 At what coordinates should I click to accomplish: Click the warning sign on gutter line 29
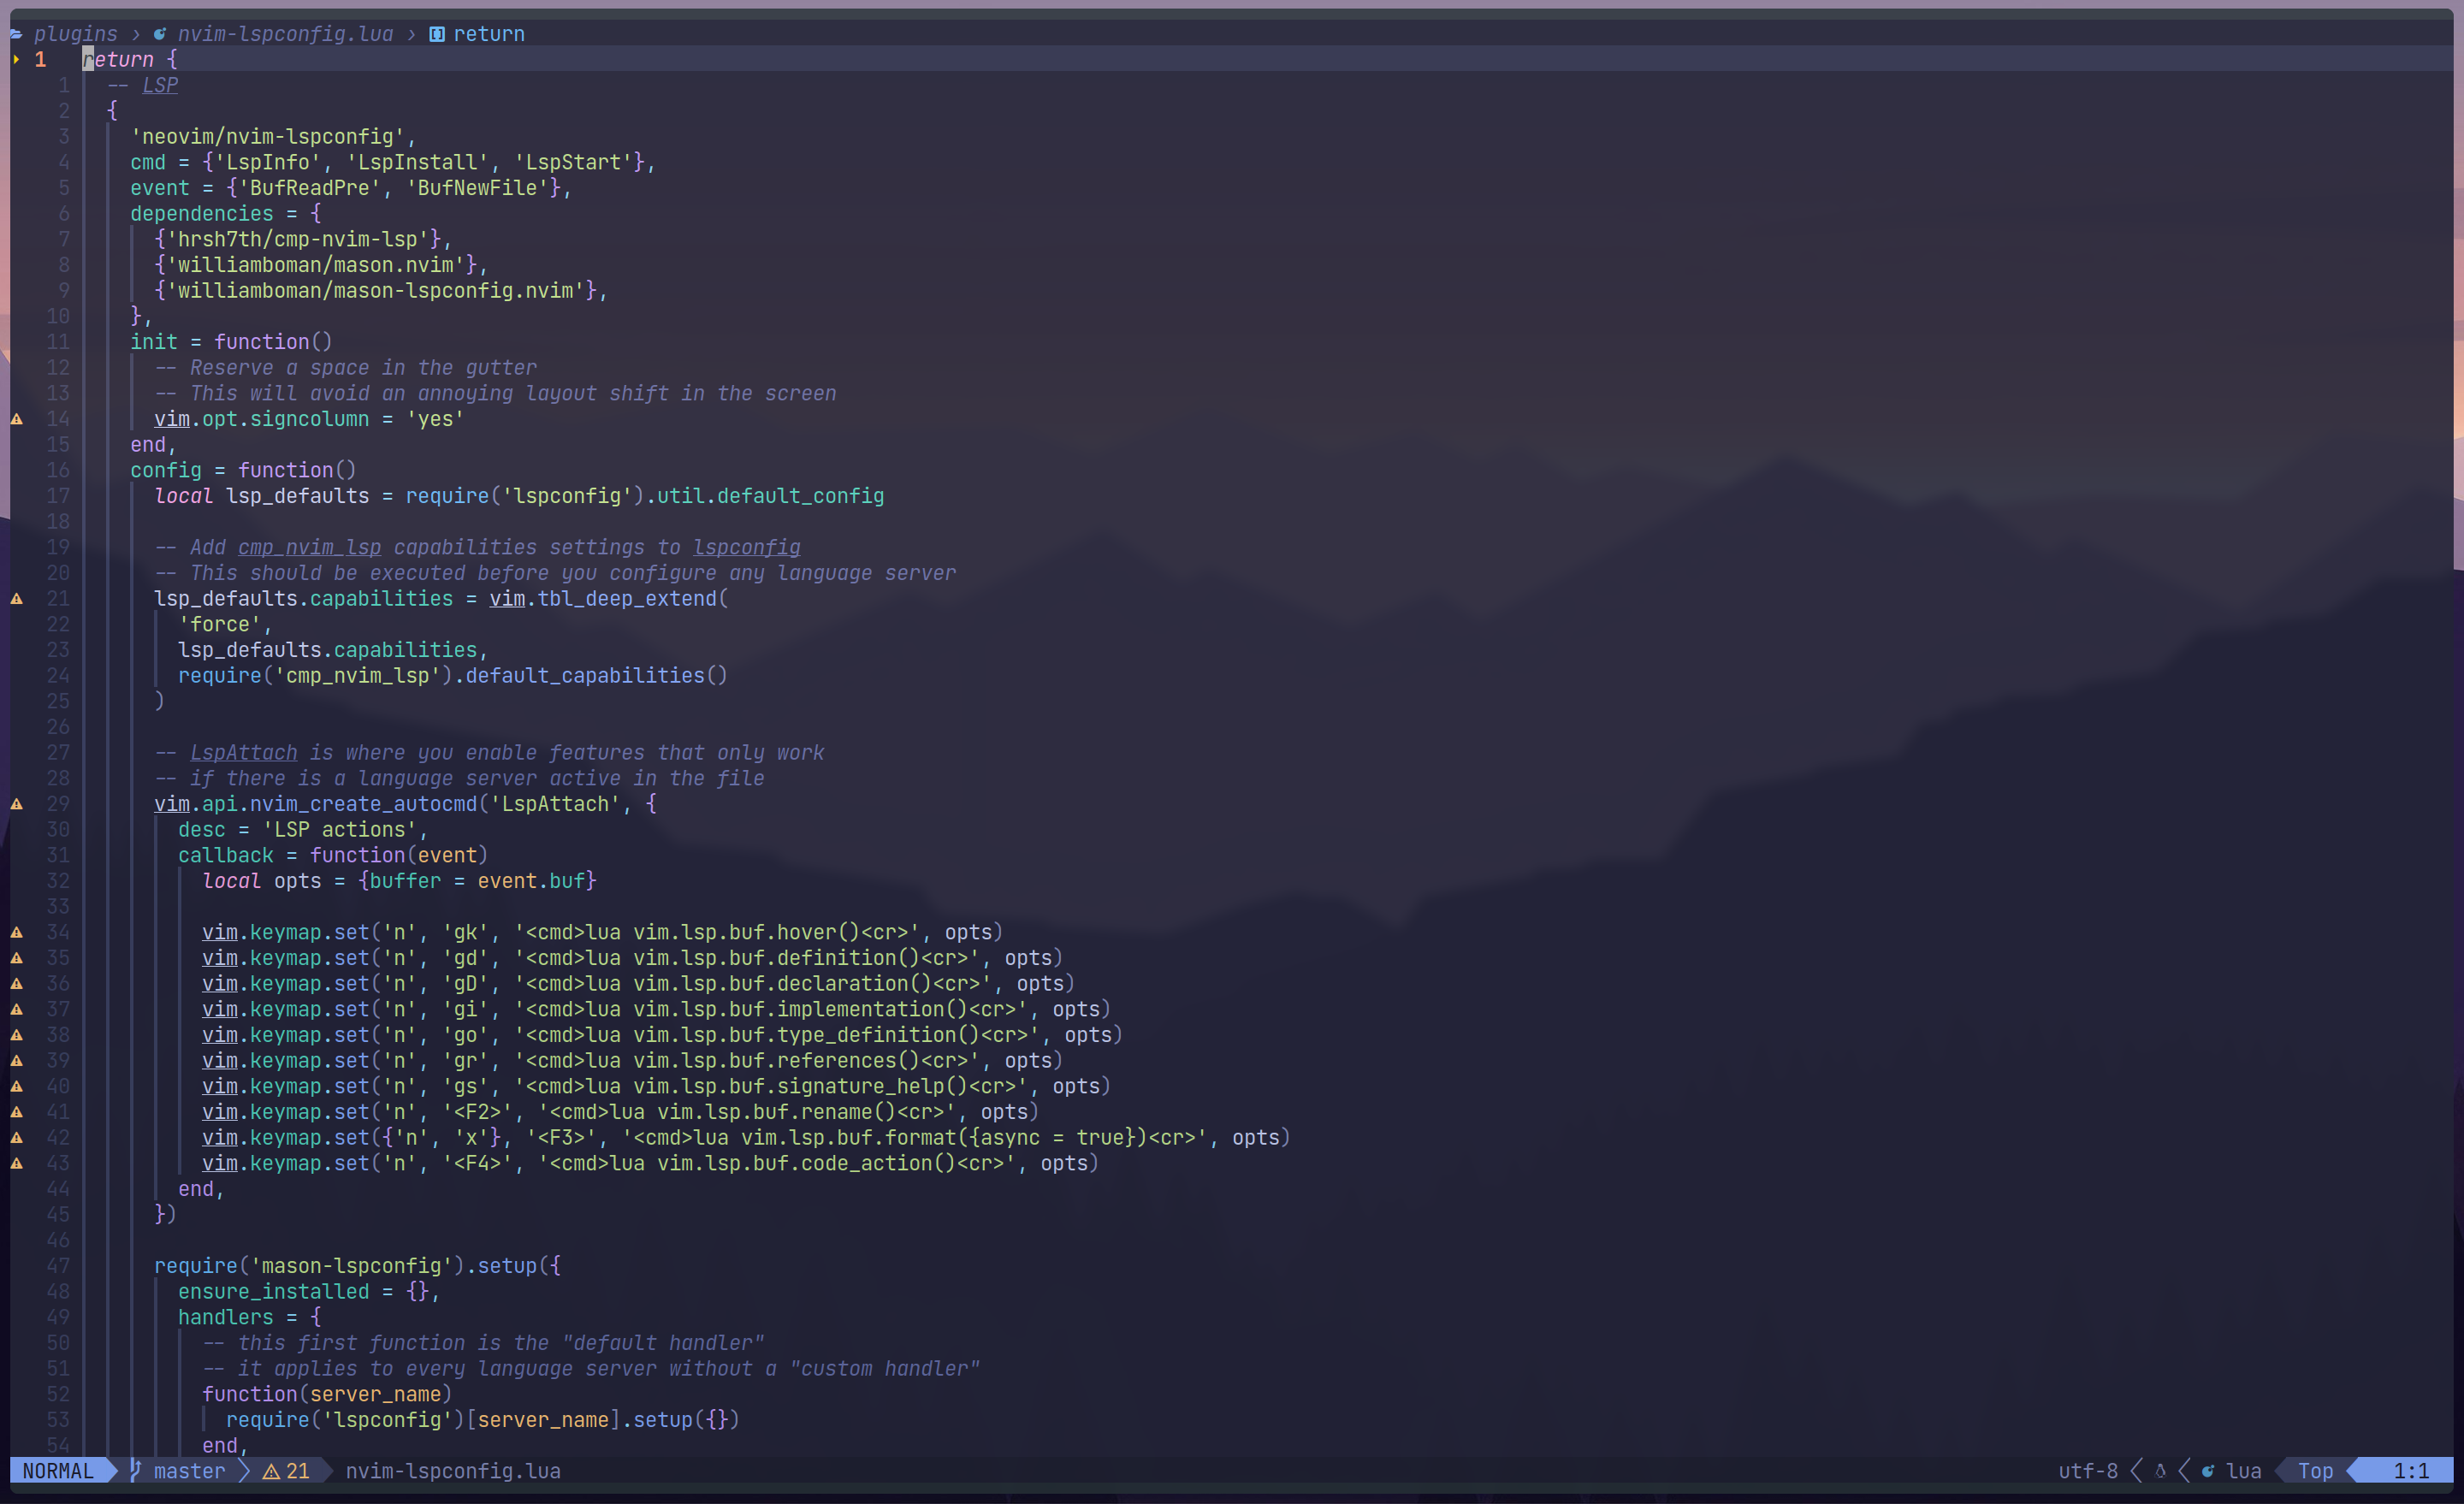[x=17, y=804]
